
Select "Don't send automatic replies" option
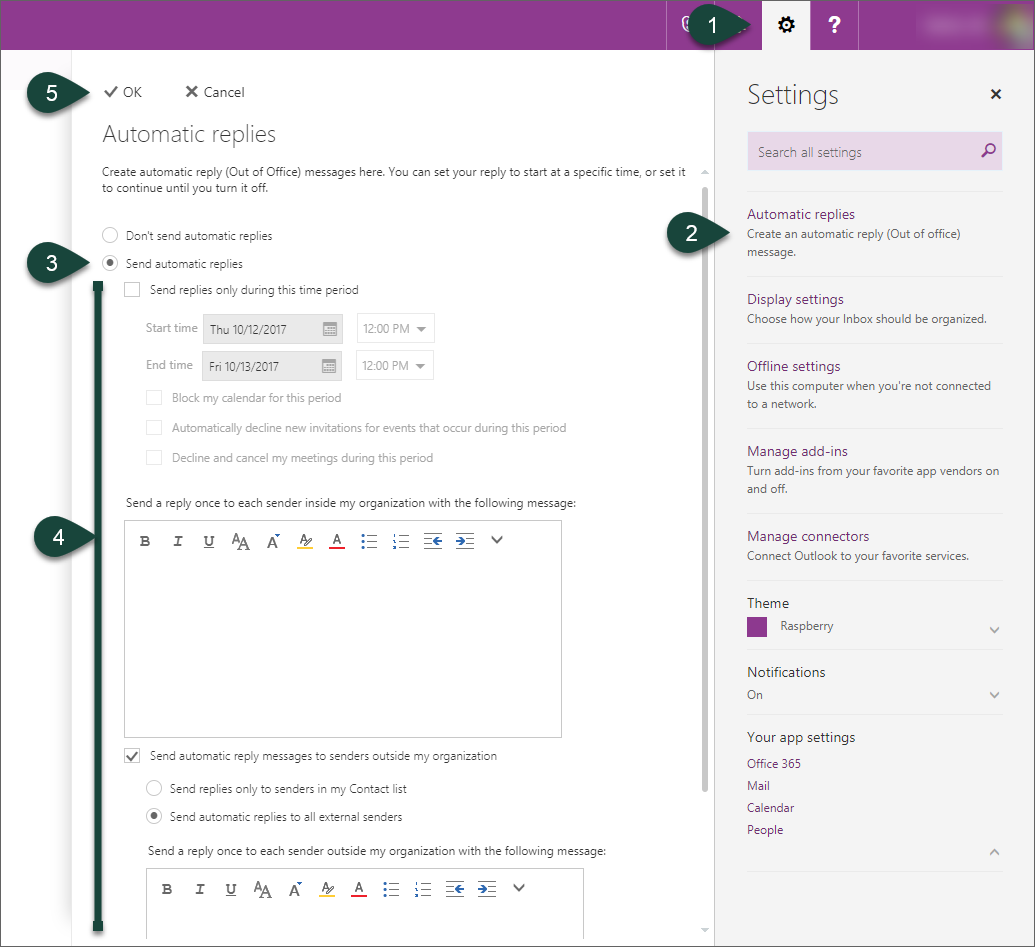110,236
